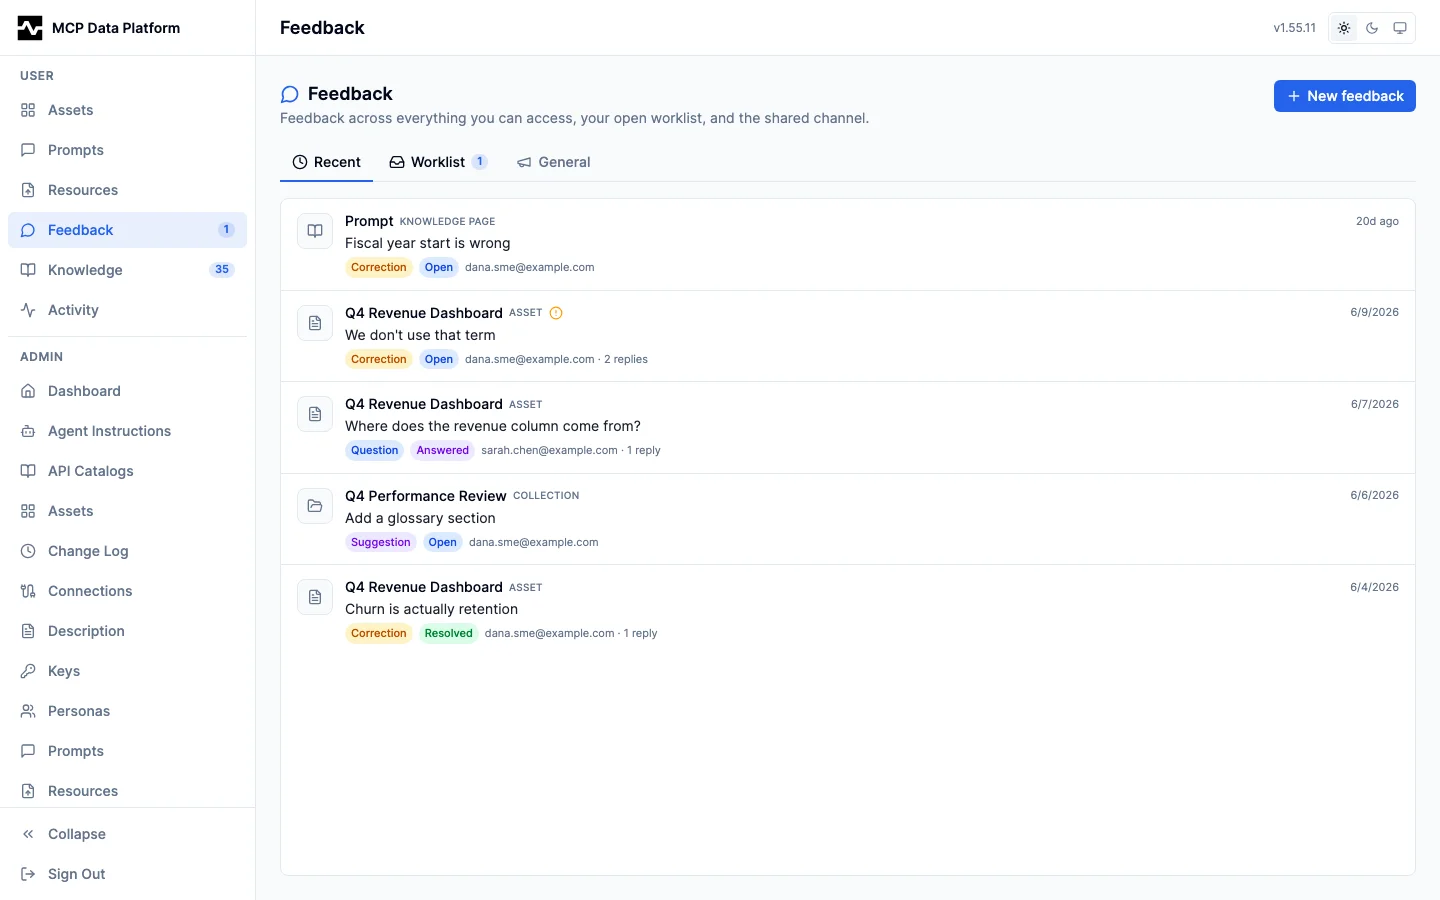1440x900 pixels.
Task: Select system theme monitor icon
Action: click(x=1400, y=28)
